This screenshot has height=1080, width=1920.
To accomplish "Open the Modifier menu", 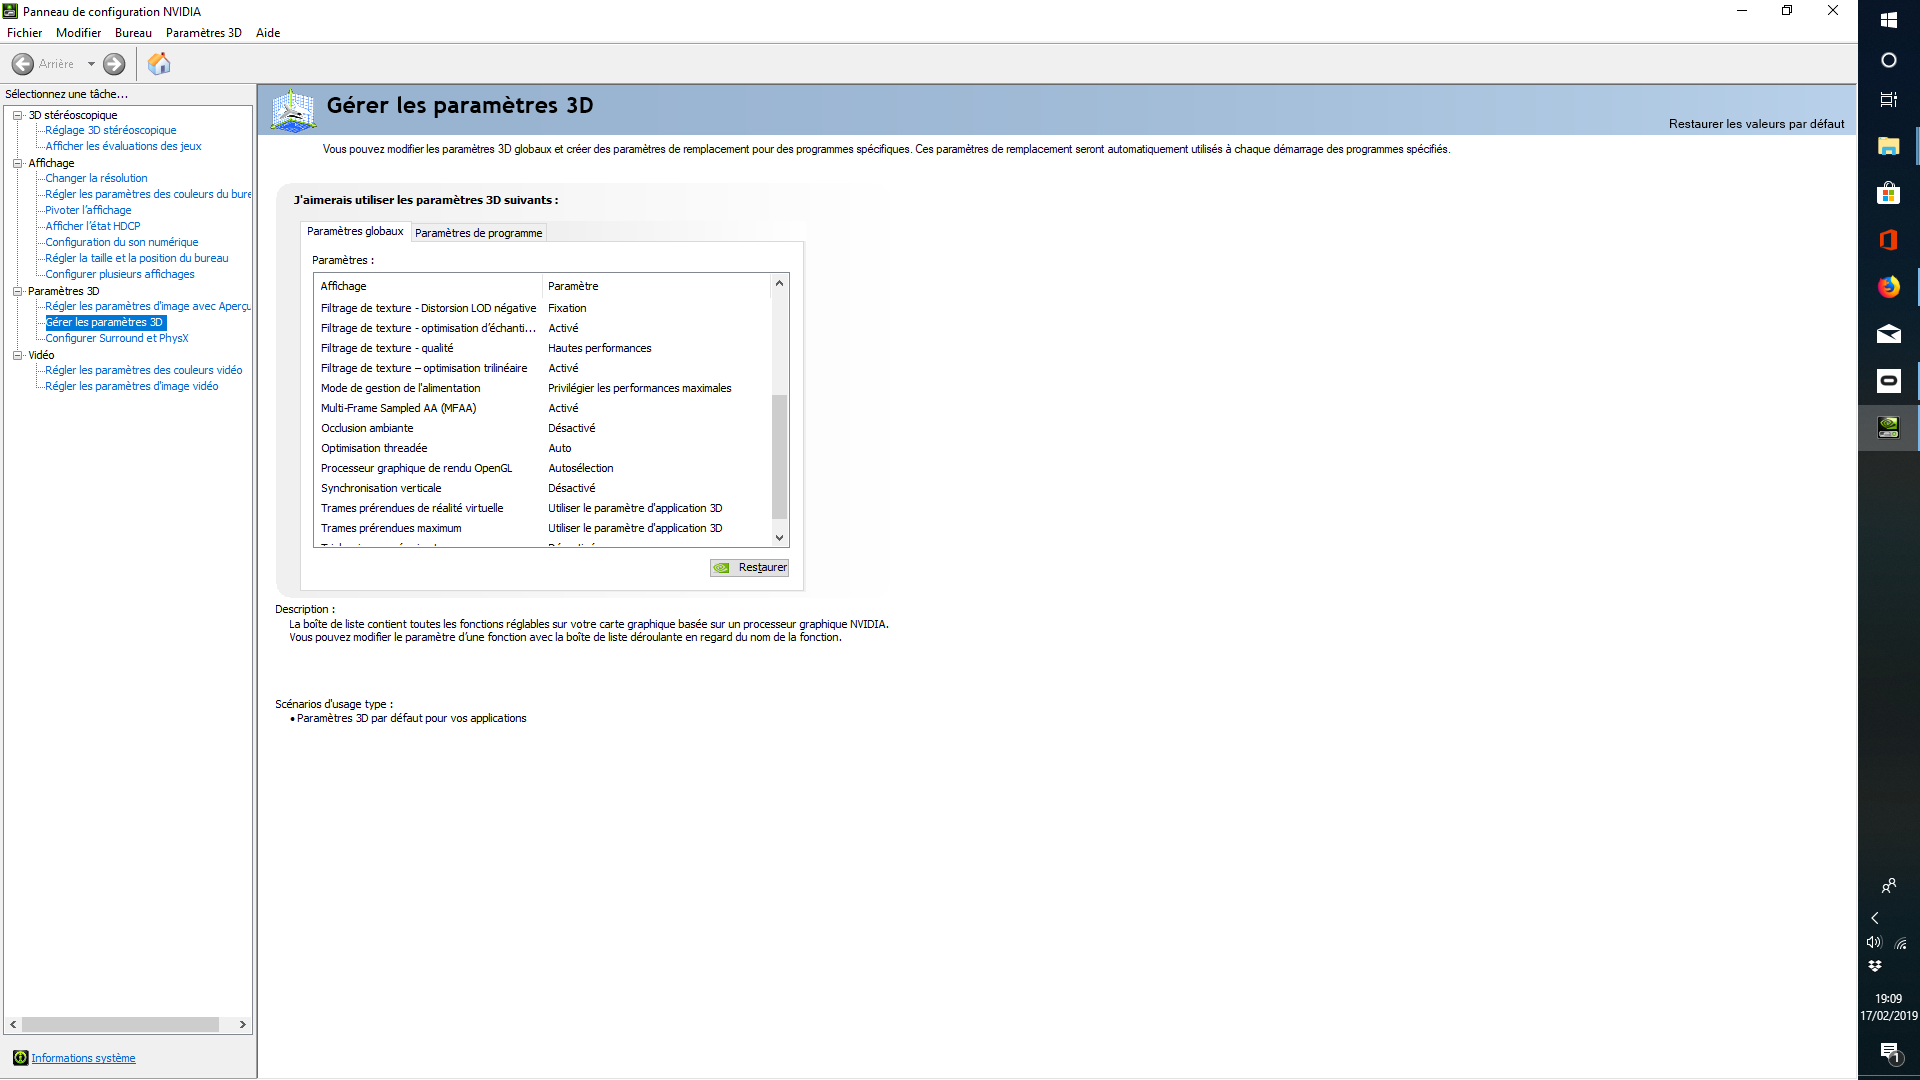I will (78, 33).
